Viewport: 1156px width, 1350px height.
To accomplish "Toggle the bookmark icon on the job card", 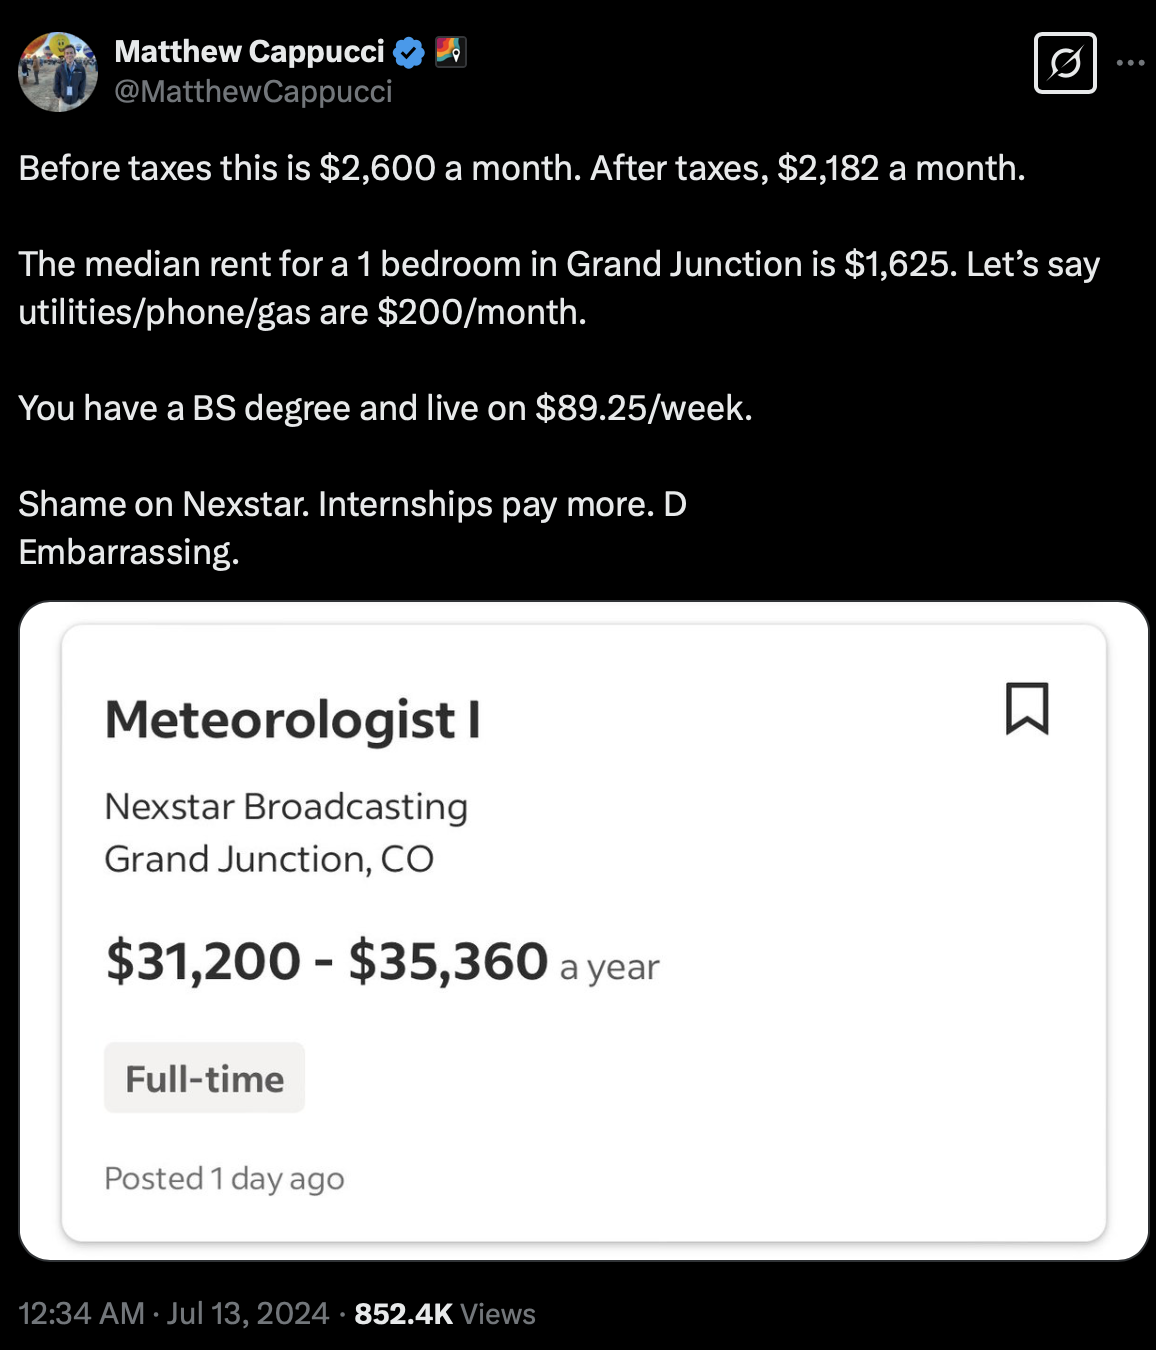I will click(1027, 708).
